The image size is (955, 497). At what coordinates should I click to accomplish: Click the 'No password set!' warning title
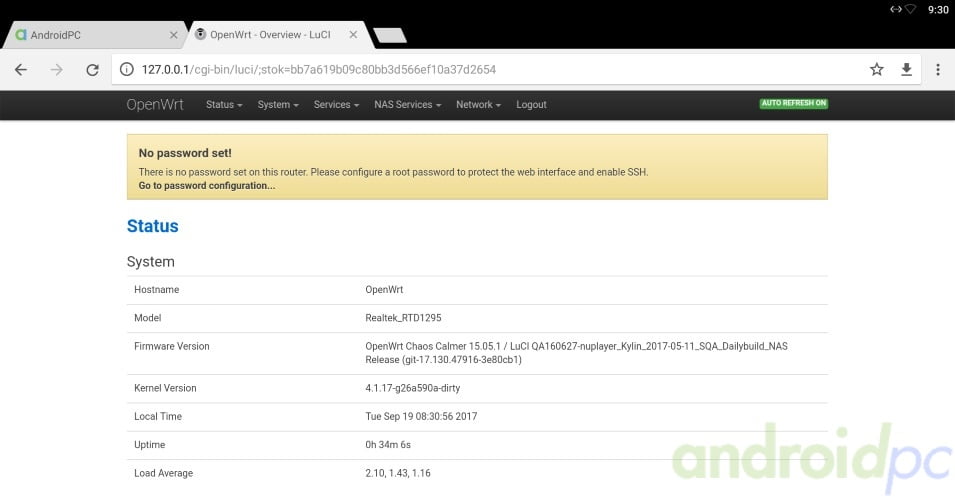[x=185, y=153]
